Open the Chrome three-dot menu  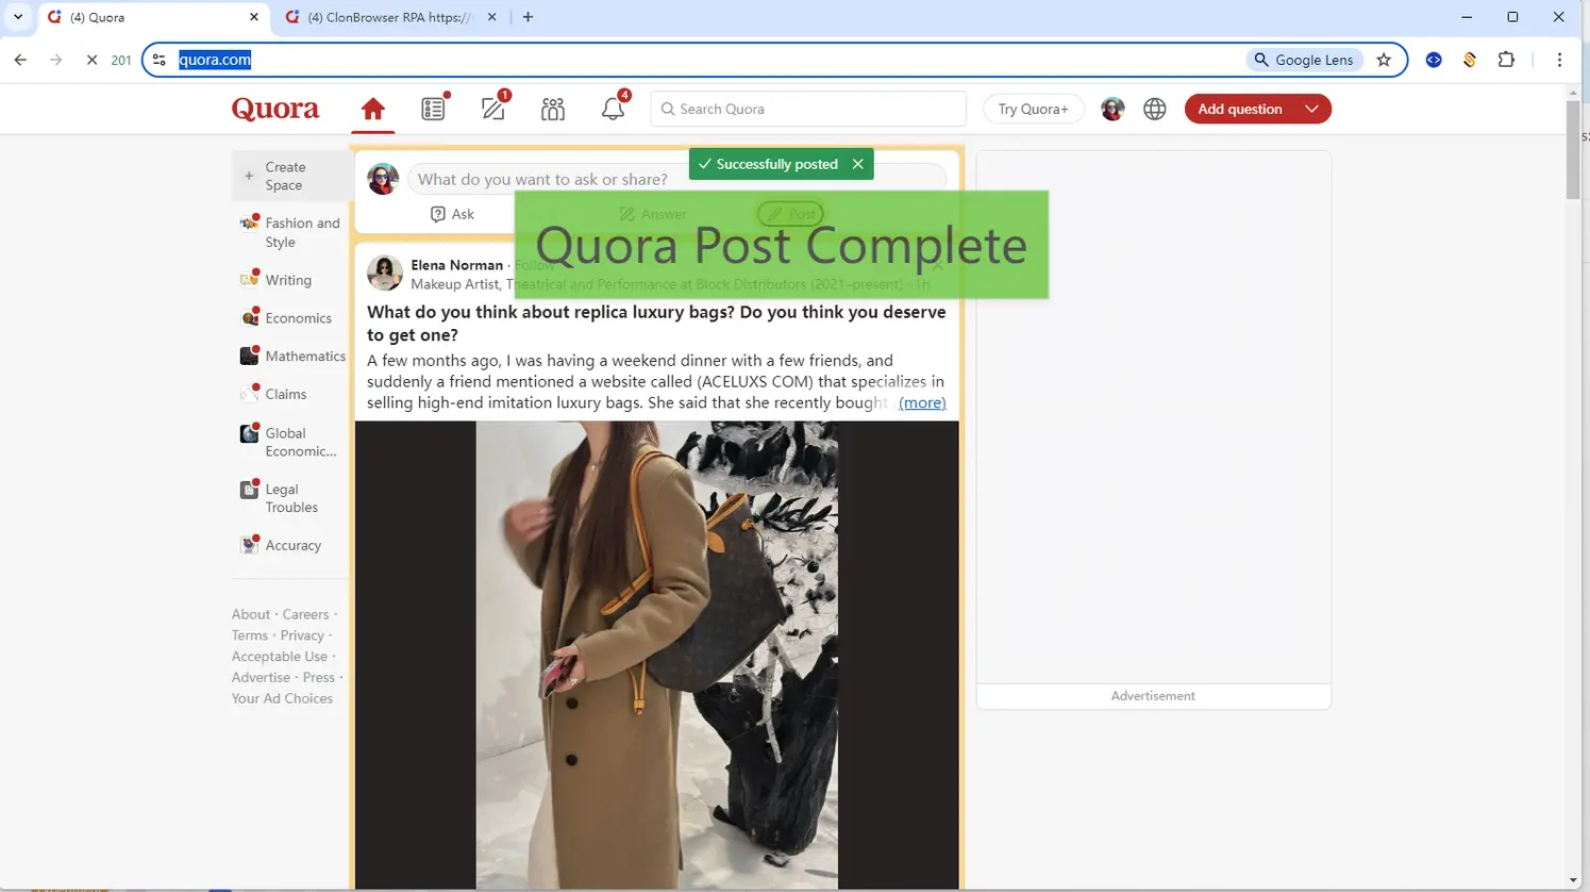[x=1560, y=60]
